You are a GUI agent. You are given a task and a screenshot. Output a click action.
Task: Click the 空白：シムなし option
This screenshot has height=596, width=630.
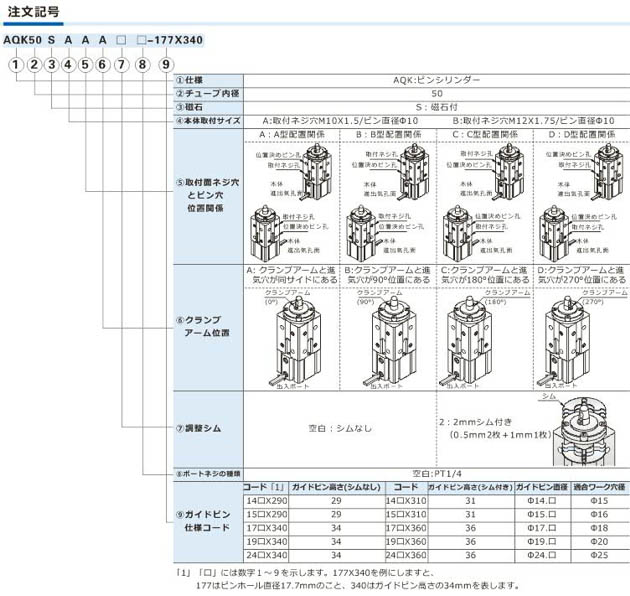tap(340, 428)
